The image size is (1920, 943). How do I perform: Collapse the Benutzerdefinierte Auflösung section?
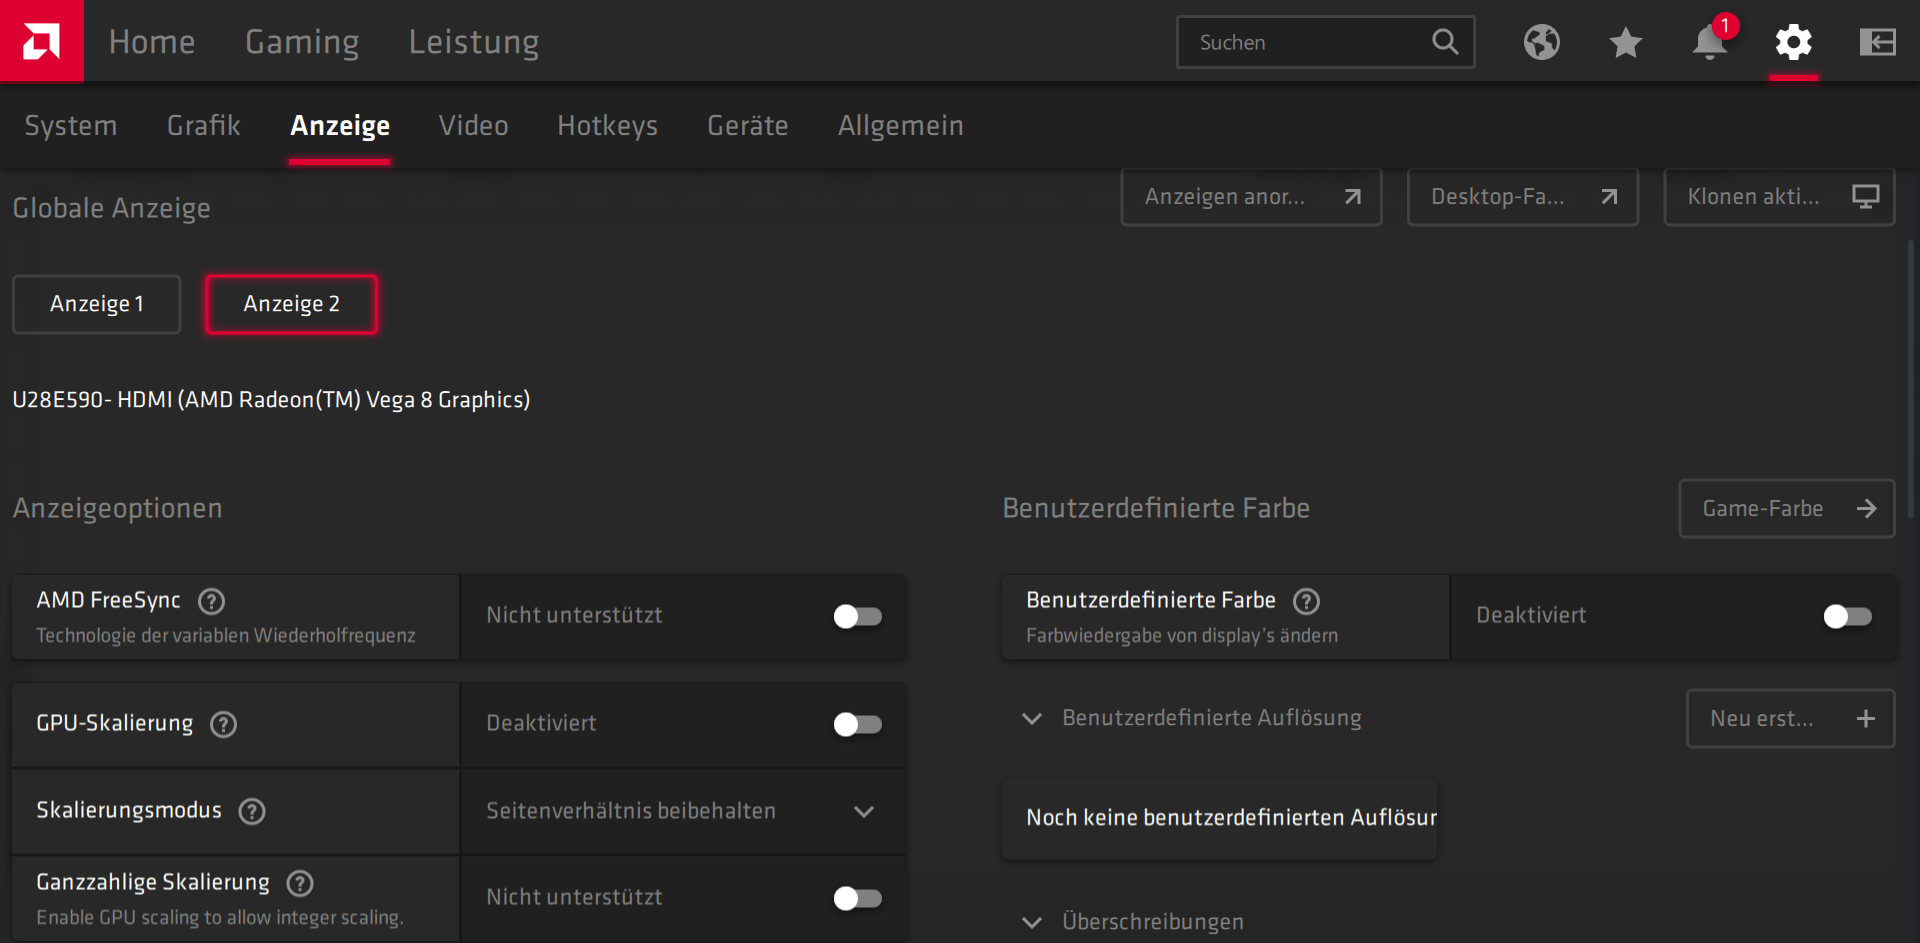1032,719
